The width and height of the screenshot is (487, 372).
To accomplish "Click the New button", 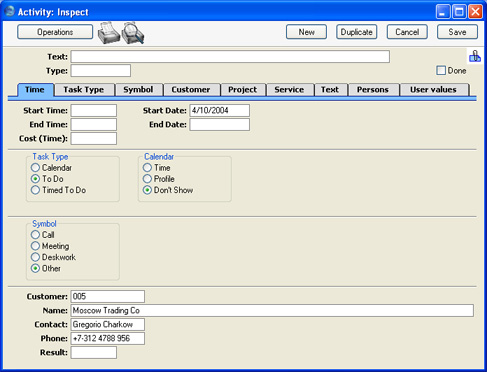I will [x=306, y=32].
